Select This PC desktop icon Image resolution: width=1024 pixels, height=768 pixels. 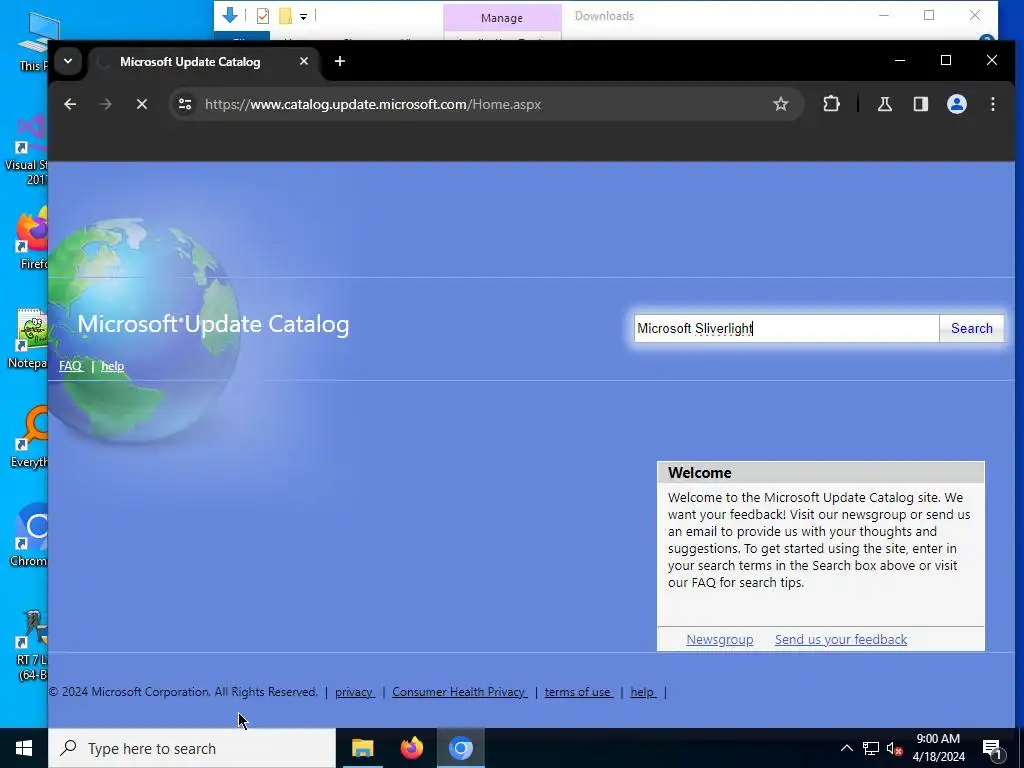coord(36,41)
